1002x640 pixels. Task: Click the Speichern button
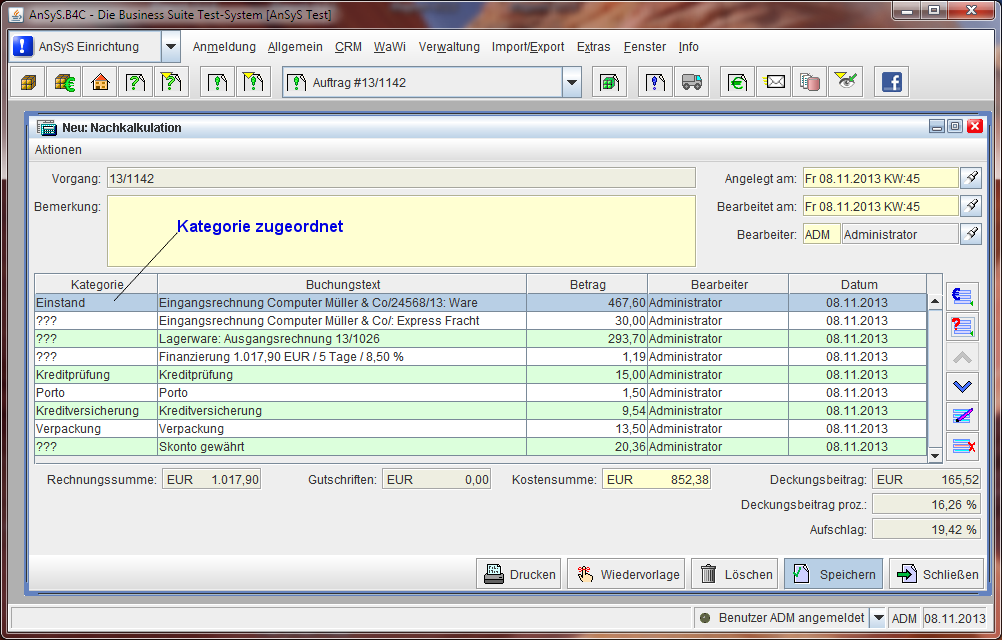[x=833, y=574]
